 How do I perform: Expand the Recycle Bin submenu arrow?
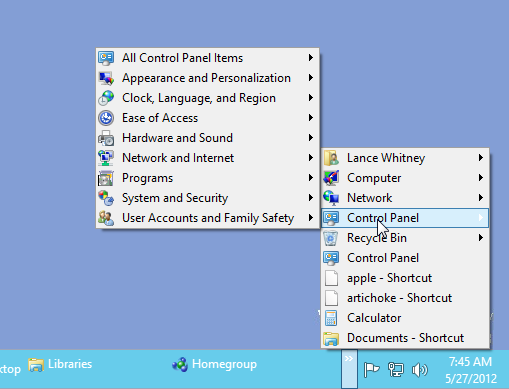[x=481, y=238]
